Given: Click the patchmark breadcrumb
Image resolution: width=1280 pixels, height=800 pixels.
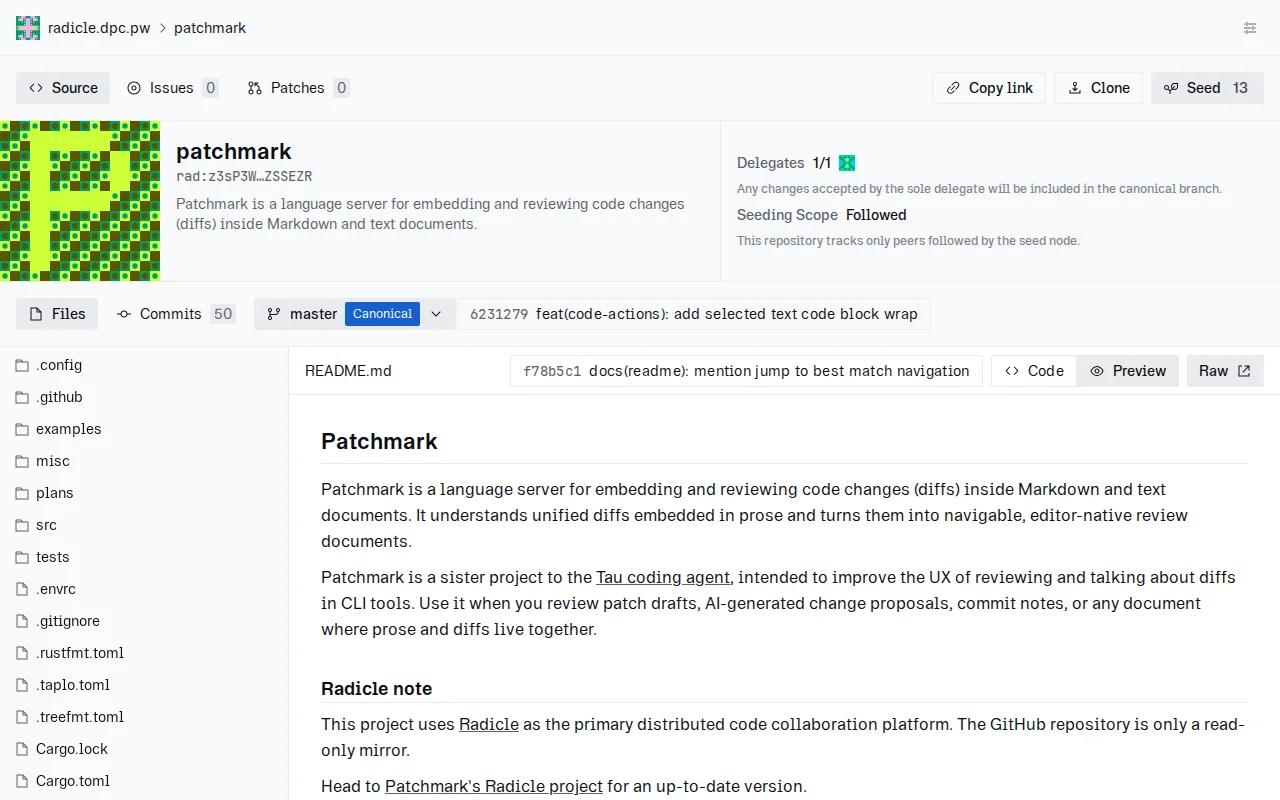Looking at the screenshot, I should pos(210,28).
